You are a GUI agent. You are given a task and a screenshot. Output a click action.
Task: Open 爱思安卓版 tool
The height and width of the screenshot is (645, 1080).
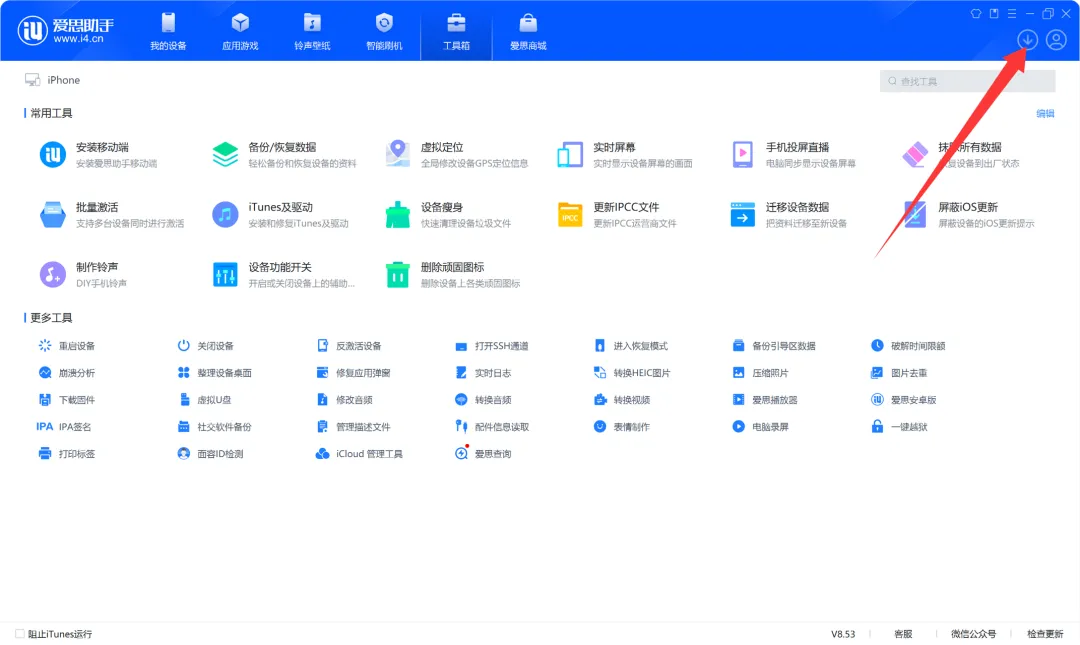(904, 400)
